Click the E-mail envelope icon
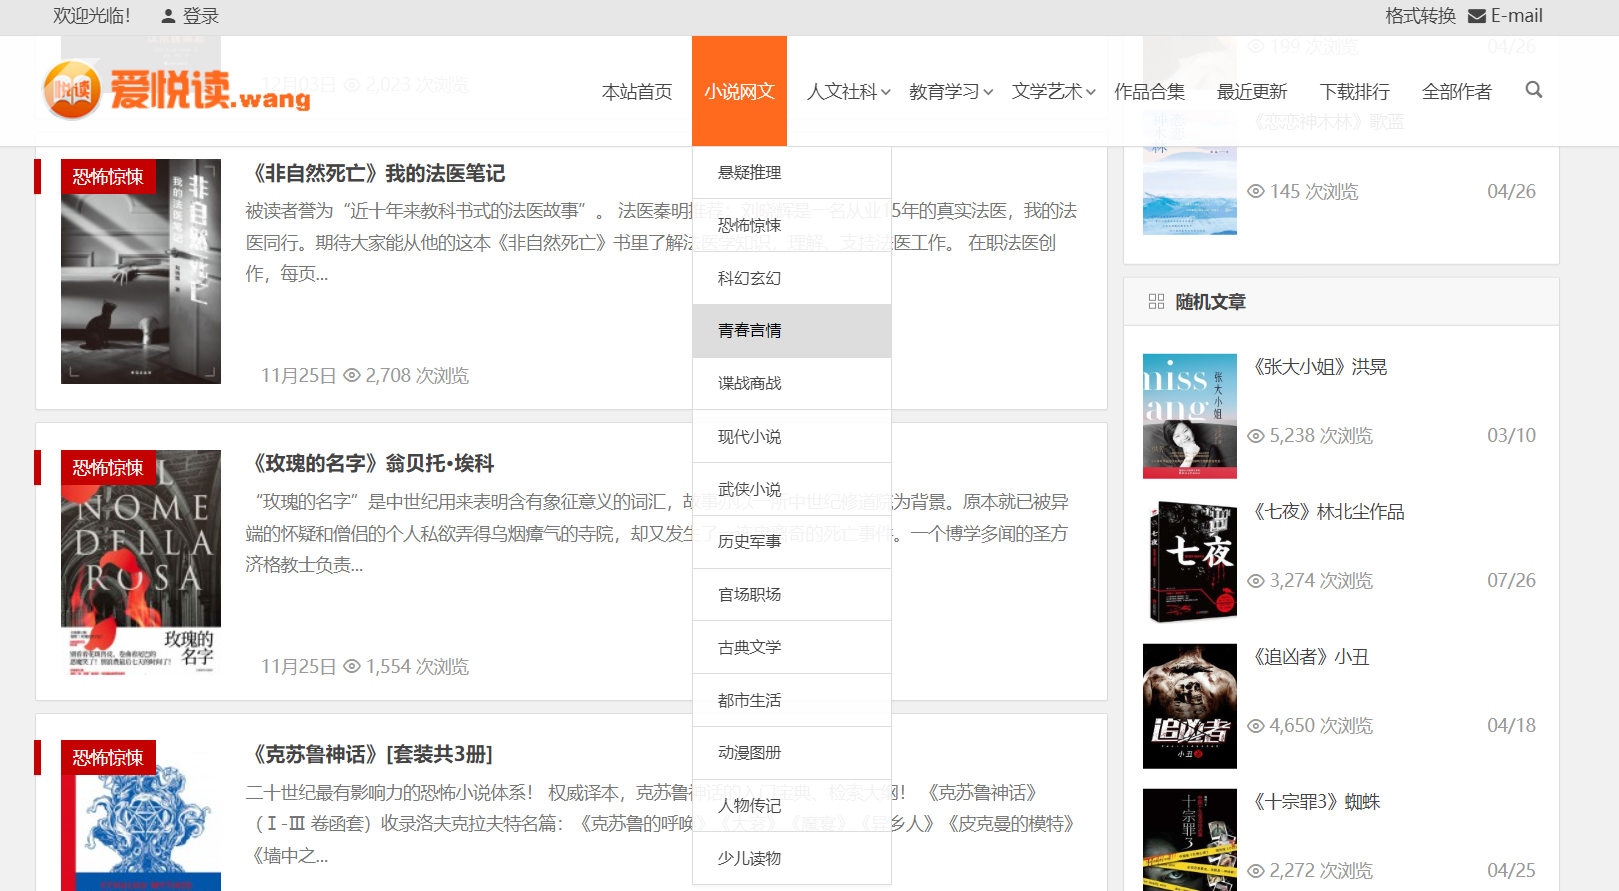The height and width of the screenshot is (891, 1619). 1476,16
